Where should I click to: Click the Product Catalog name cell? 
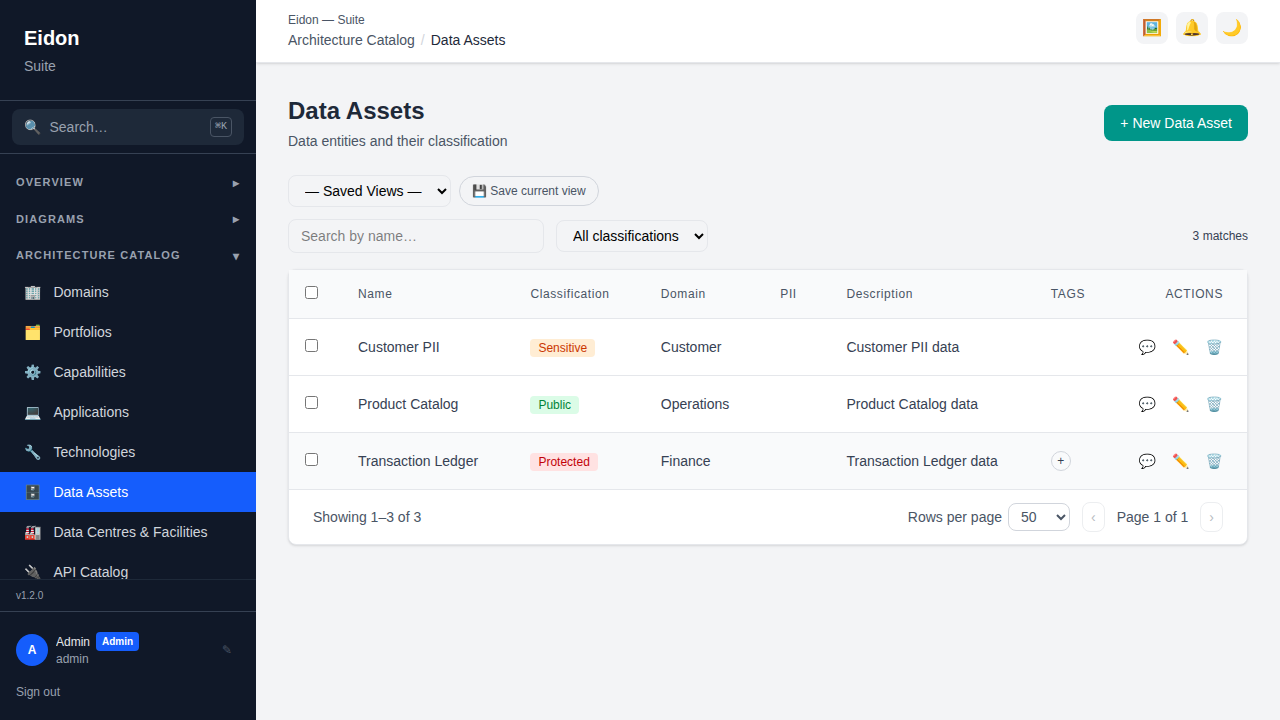pyautogui.click(x=408, y=404)
